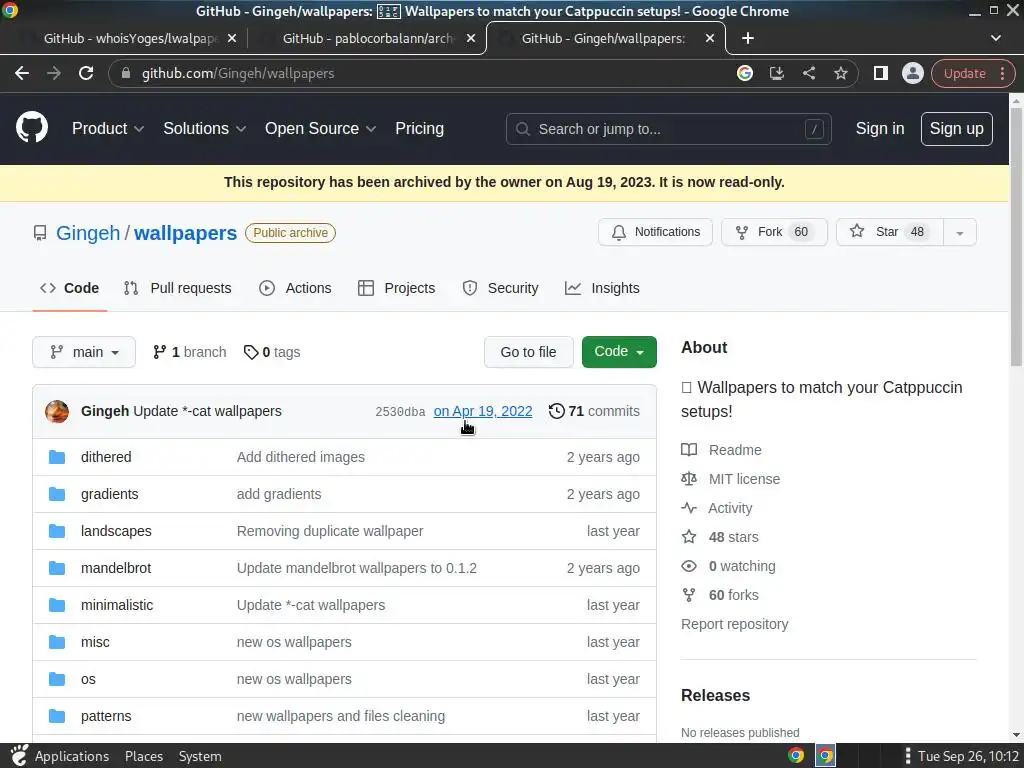Click the site lock icon
1024x768 pixels.
click(x=126, y=73)
